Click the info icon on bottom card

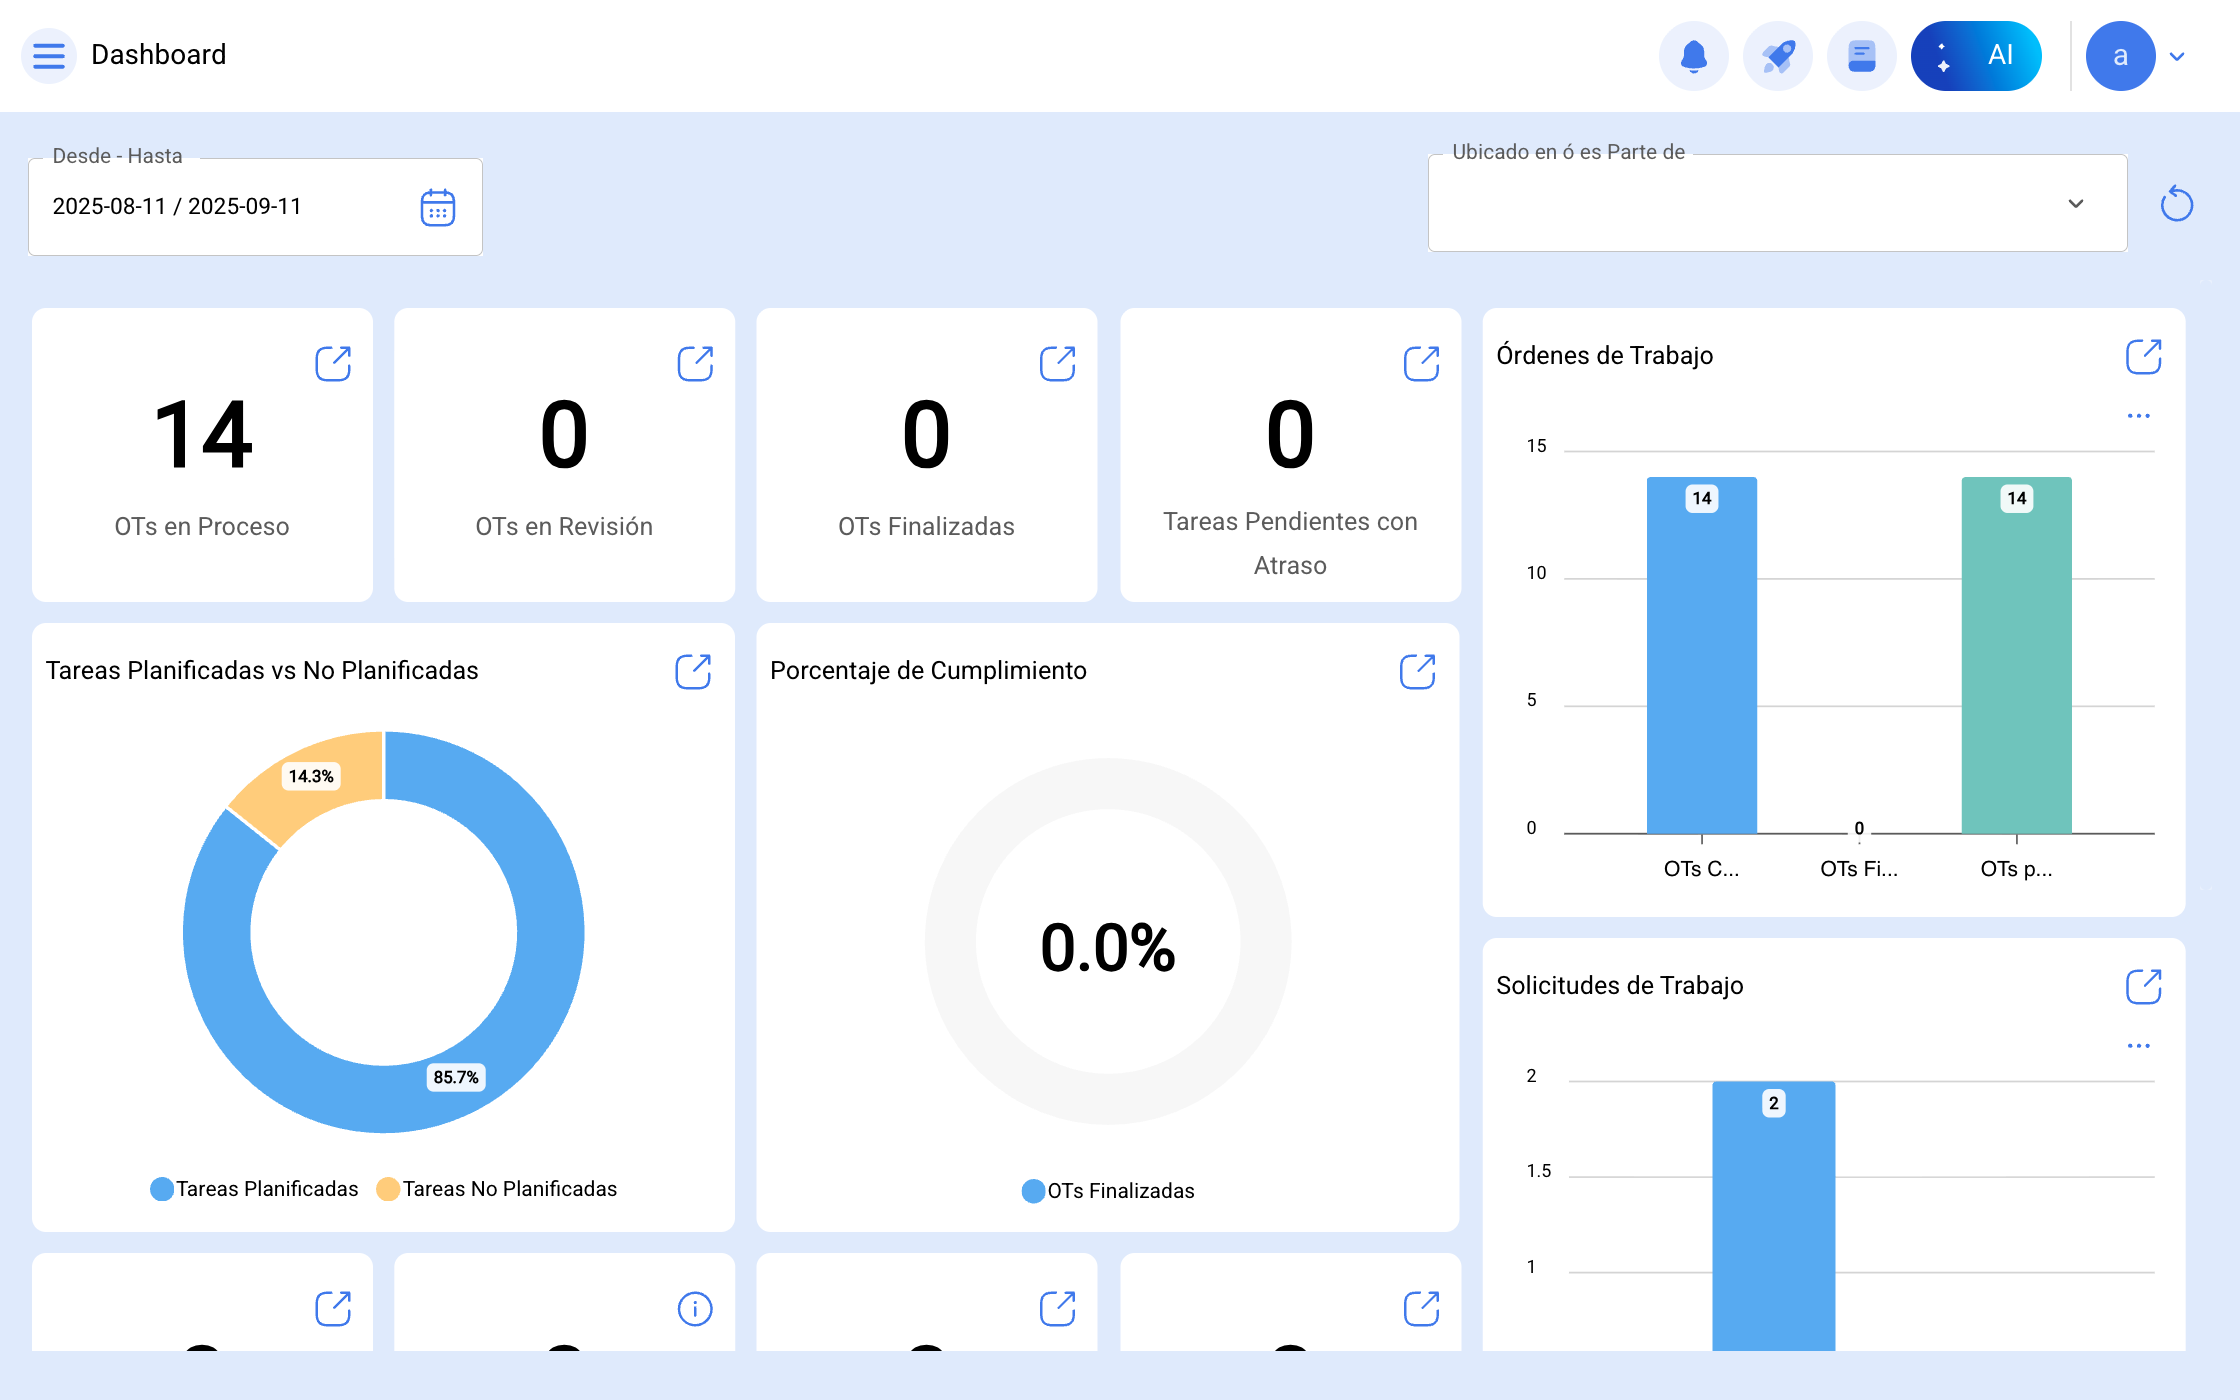(x=695, y=1308)
